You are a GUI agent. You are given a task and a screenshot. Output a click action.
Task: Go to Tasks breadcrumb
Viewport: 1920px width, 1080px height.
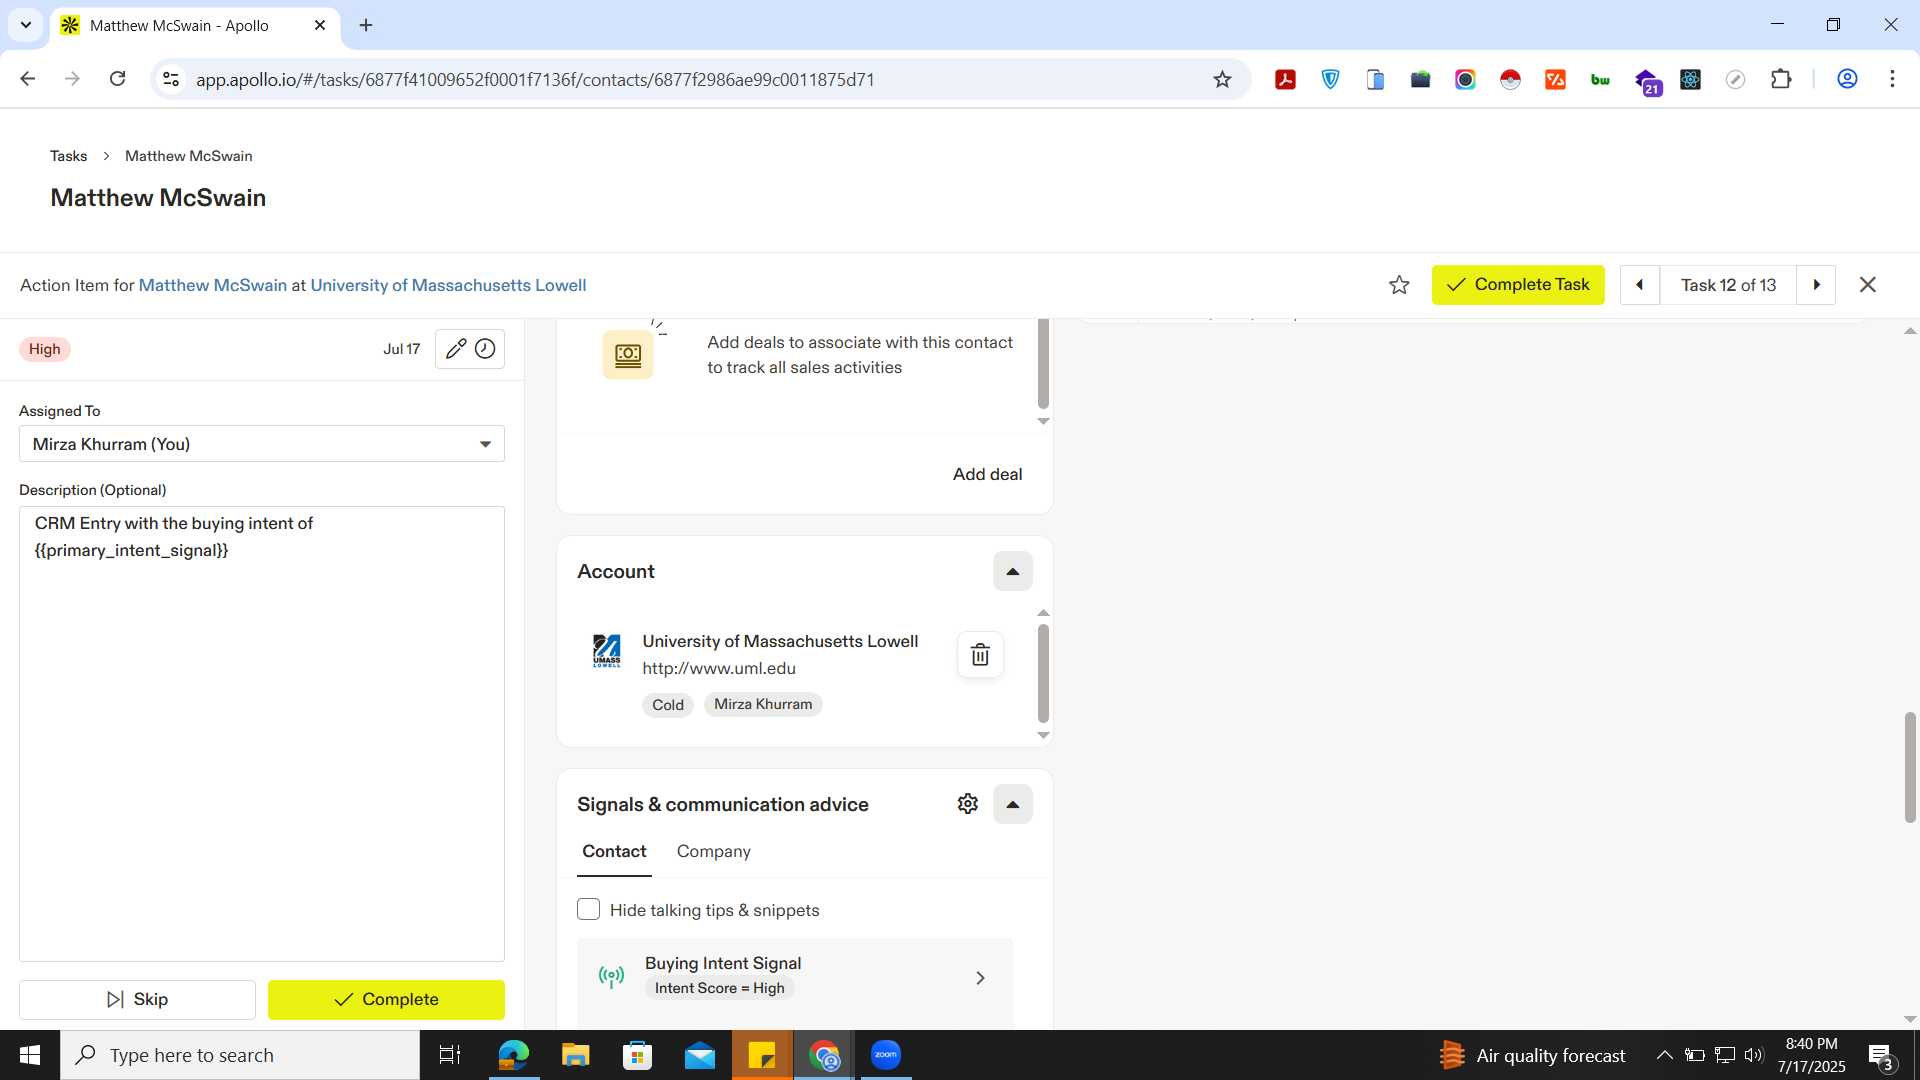(x=68, y=156)
